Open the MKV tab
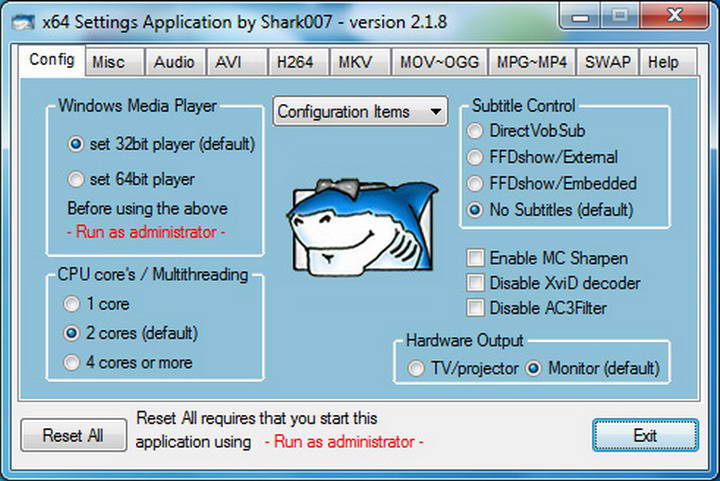720x481 pixels. 360,62
